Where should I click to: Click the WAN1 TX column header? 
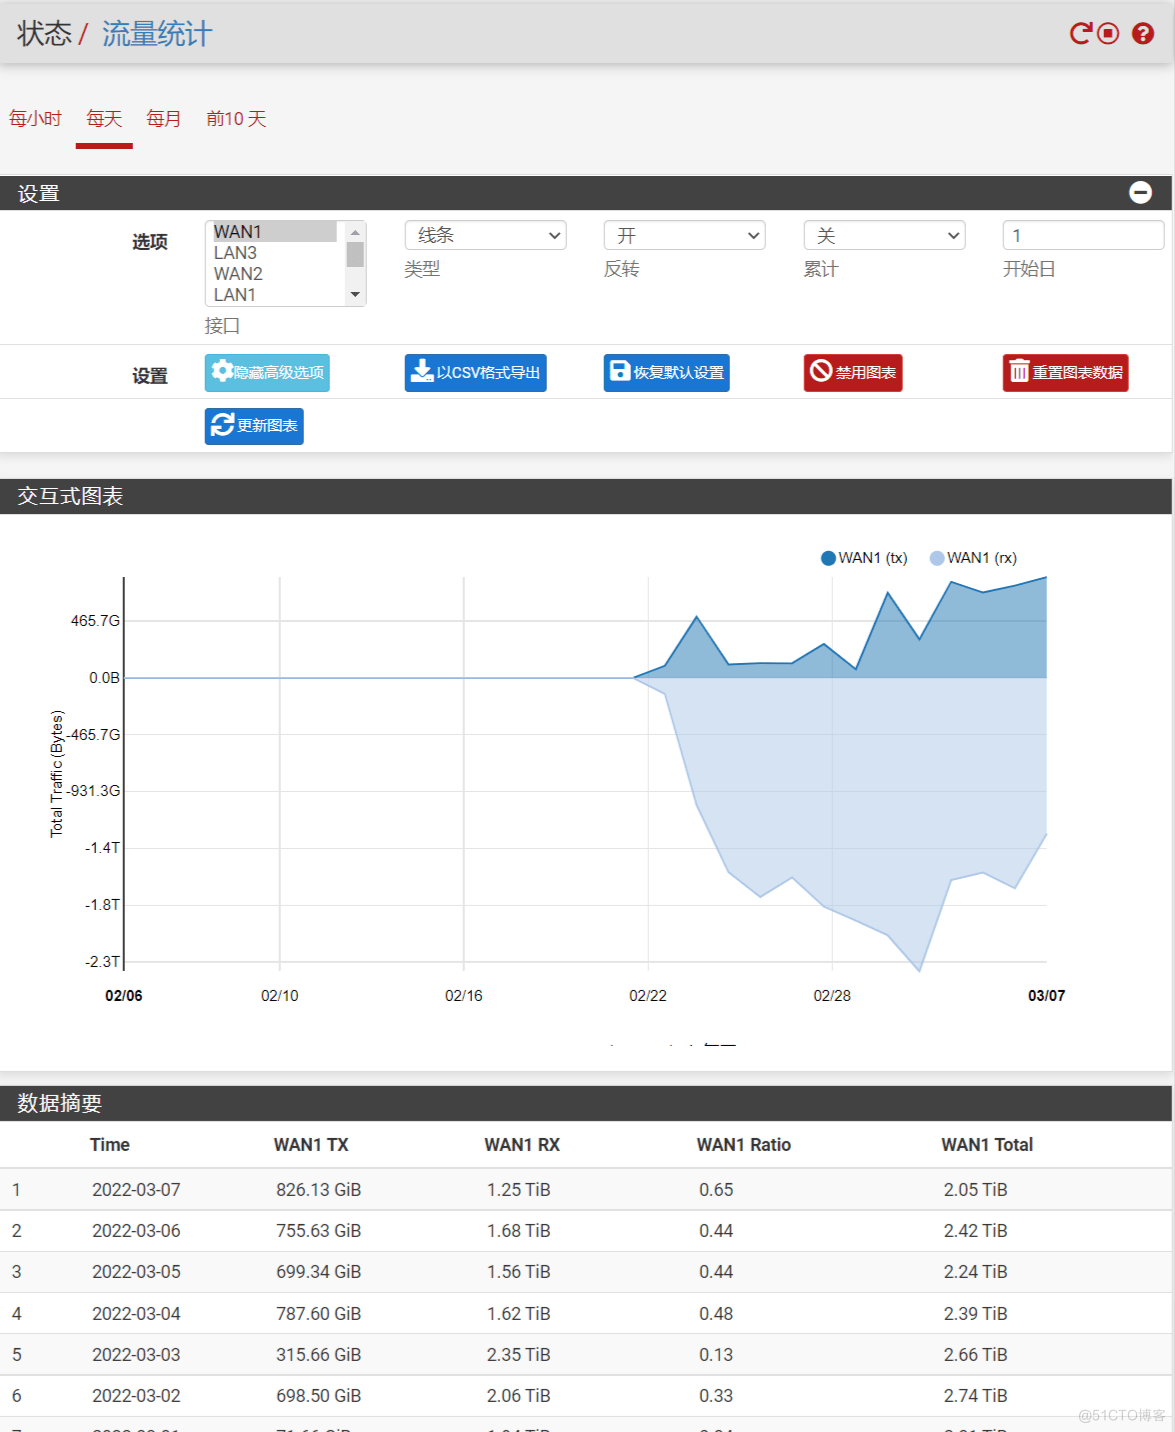coord(311,1145)
